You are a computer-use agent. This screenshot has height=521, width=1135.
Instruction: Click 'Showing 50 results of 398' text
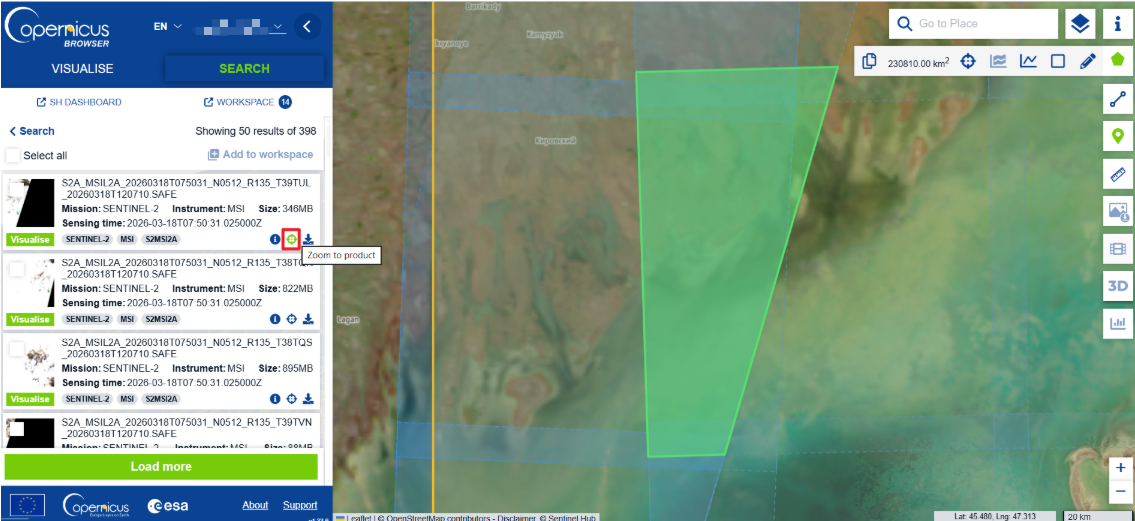tap(256, 131)
